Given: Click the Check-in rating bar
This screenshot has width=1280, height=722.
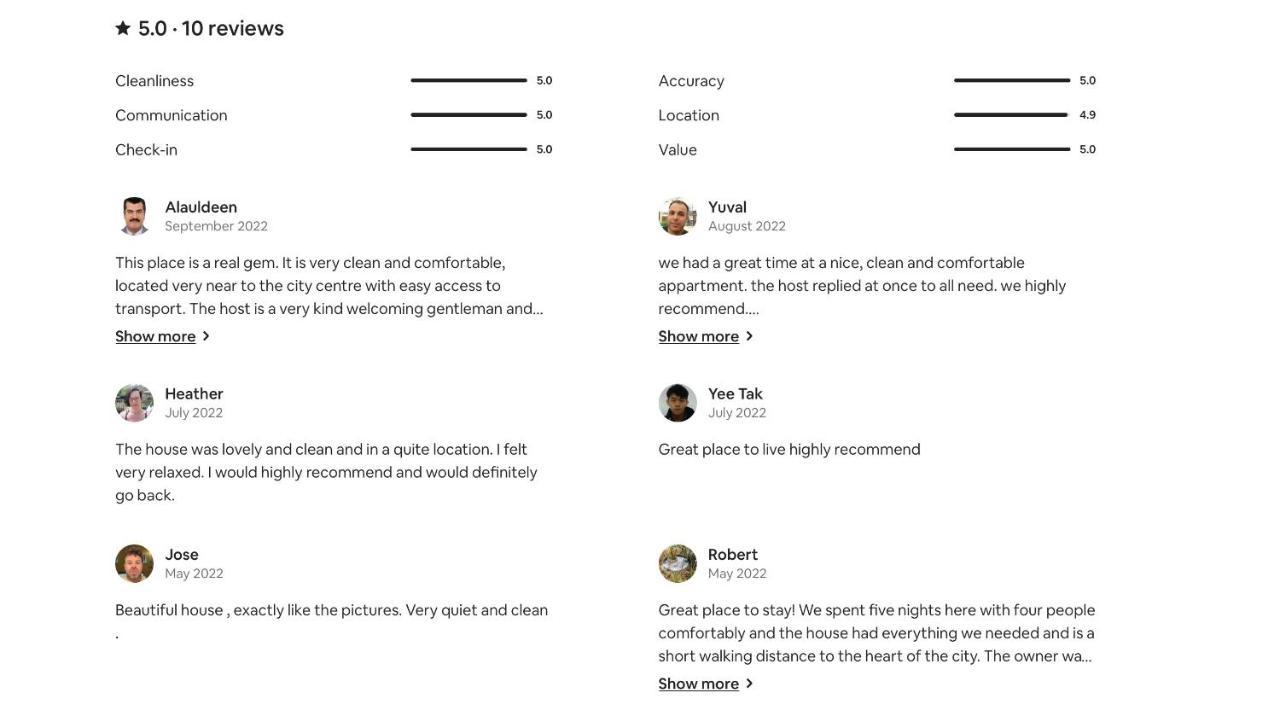Looking at the screenshot, I should tap(469, 149).
